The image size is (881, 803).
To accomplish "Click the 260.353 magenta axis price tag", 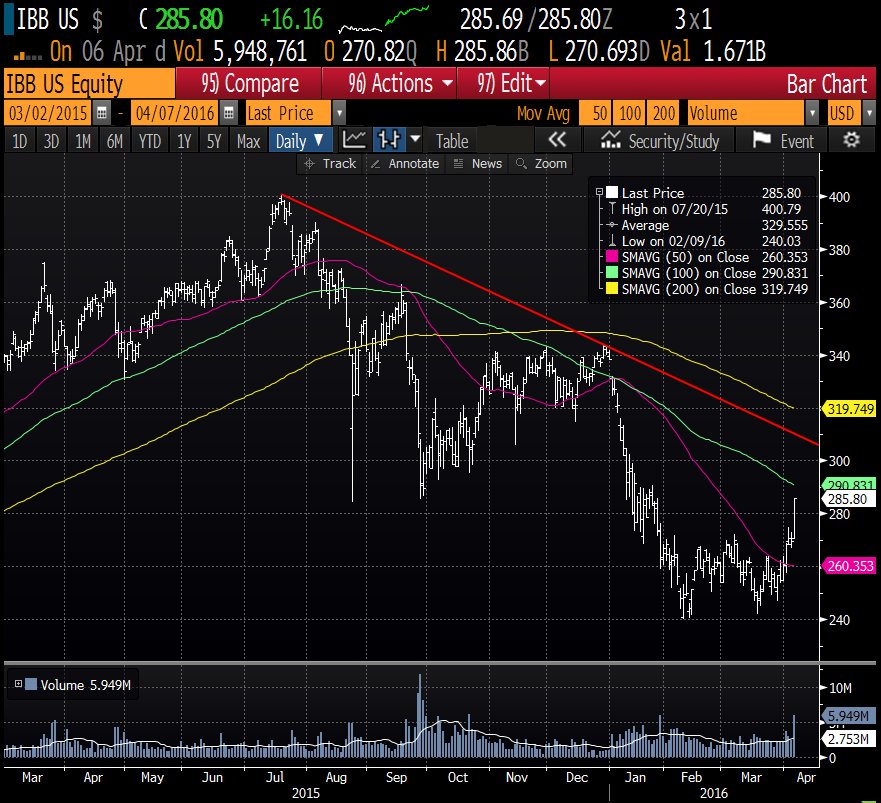I will pyautogui.click(x=850, y=566).
